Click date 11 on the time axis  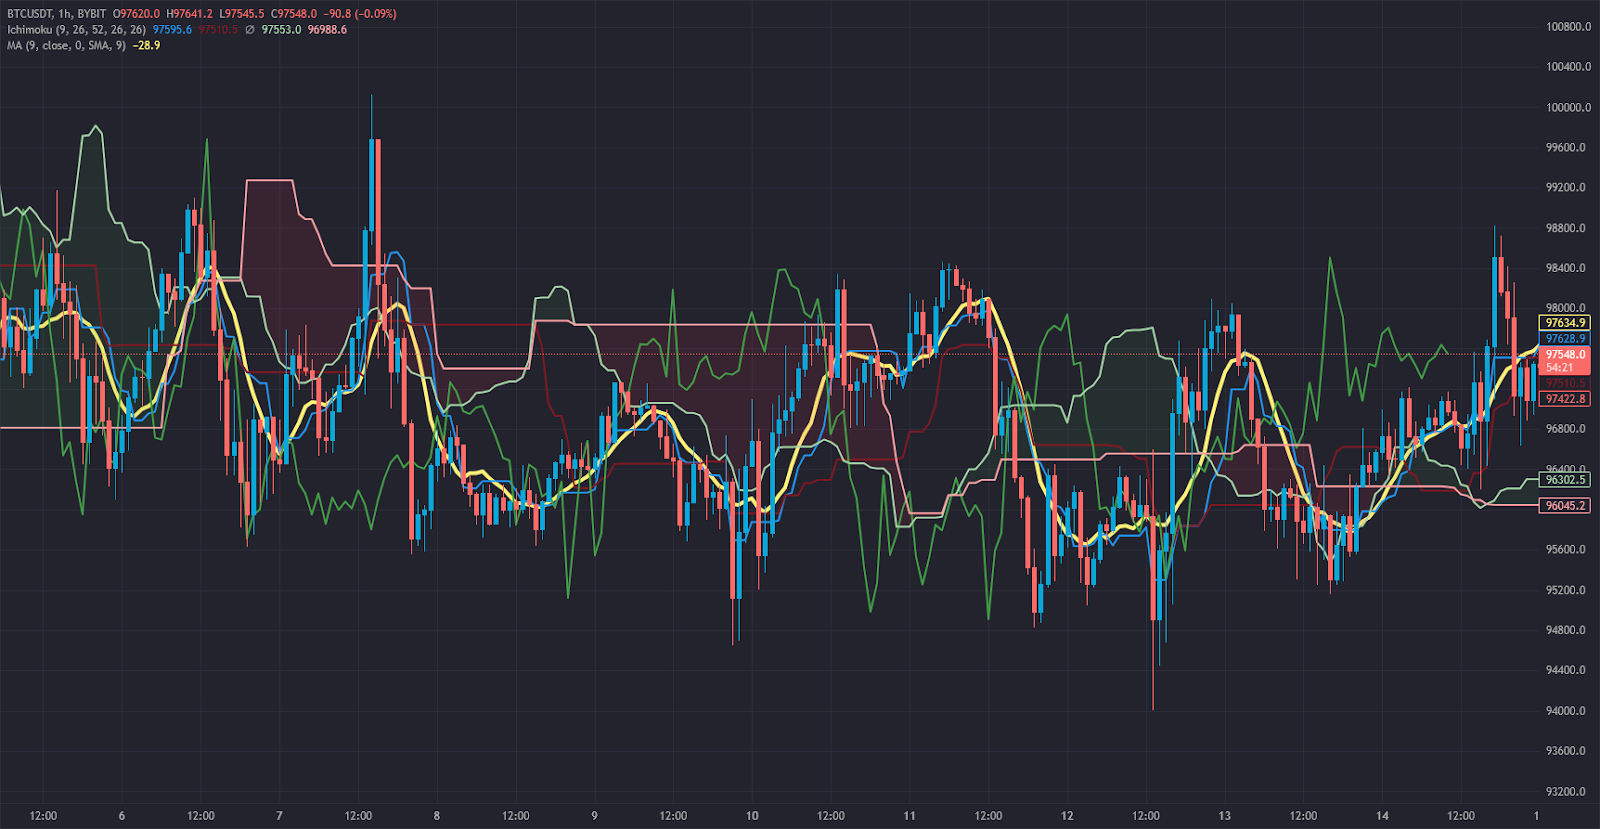[909, 816]
